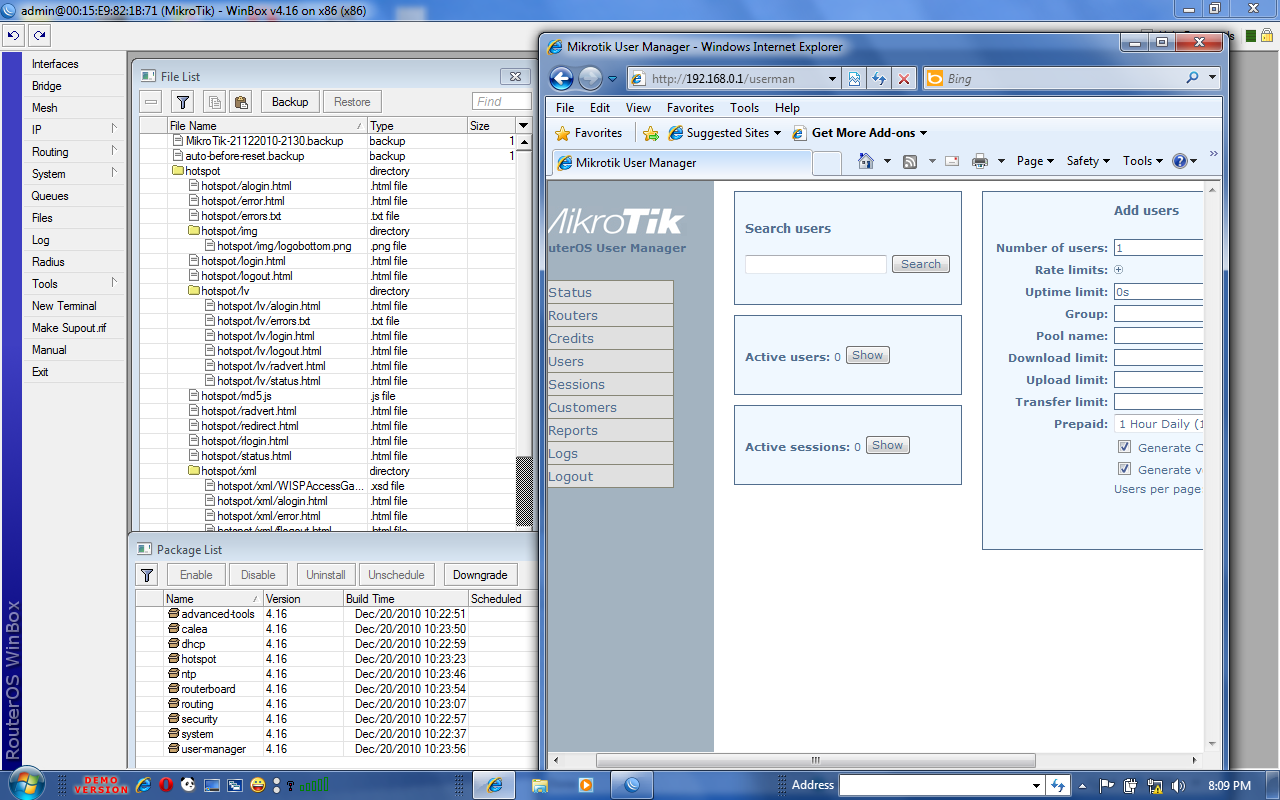1280x800 pixels.
Task: Click the IE RSS feeds icon
Action: pyautogui.click(x=910, y=161)
